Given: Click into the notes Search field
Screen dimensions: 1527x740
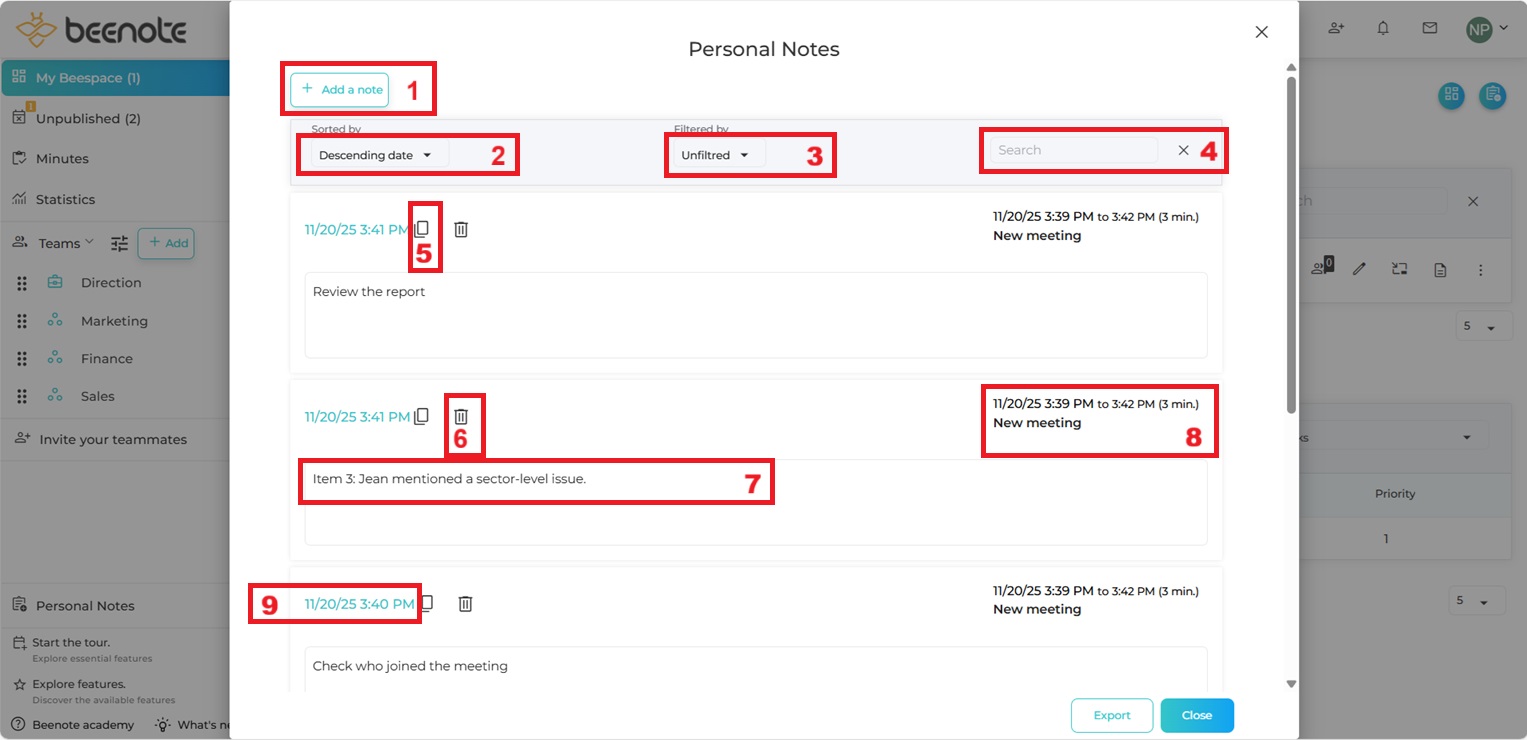Looking at the screenshot, I should [1073, 150].
